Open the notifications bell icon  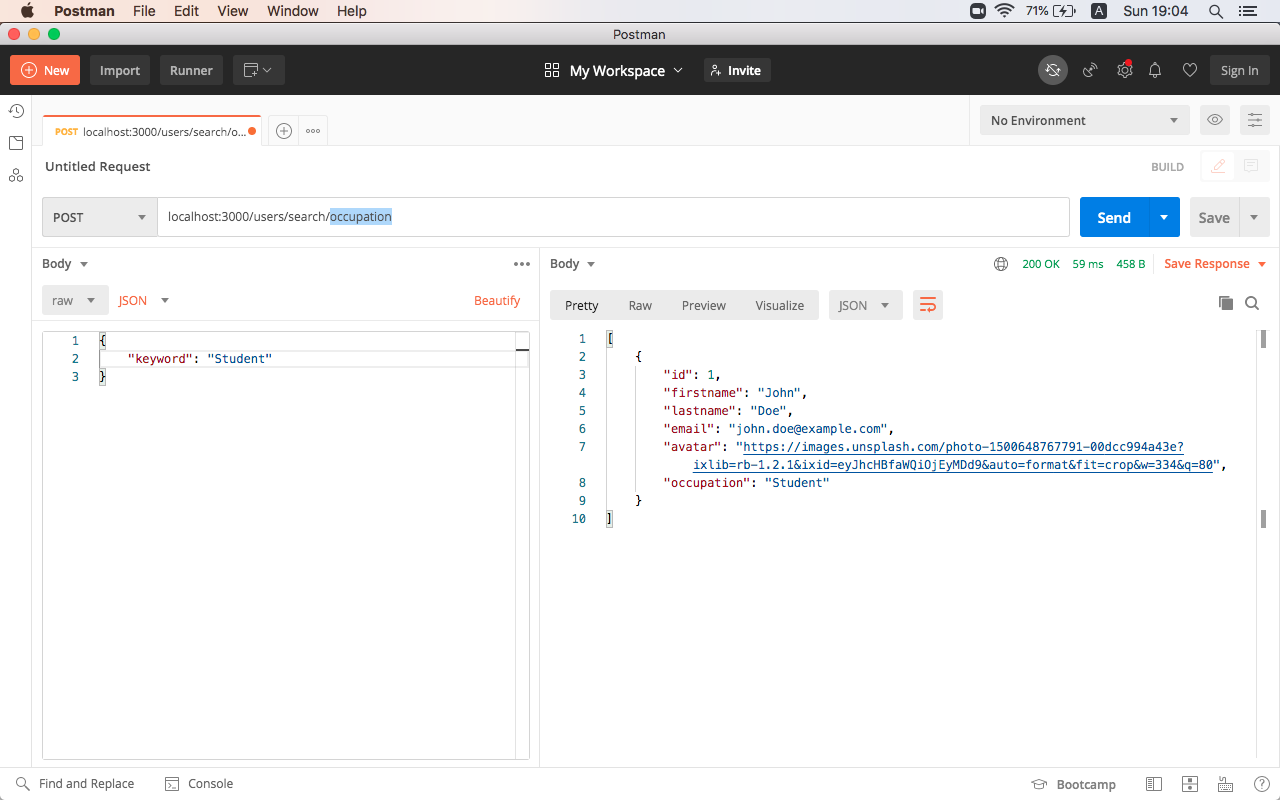coord(1155,70)
